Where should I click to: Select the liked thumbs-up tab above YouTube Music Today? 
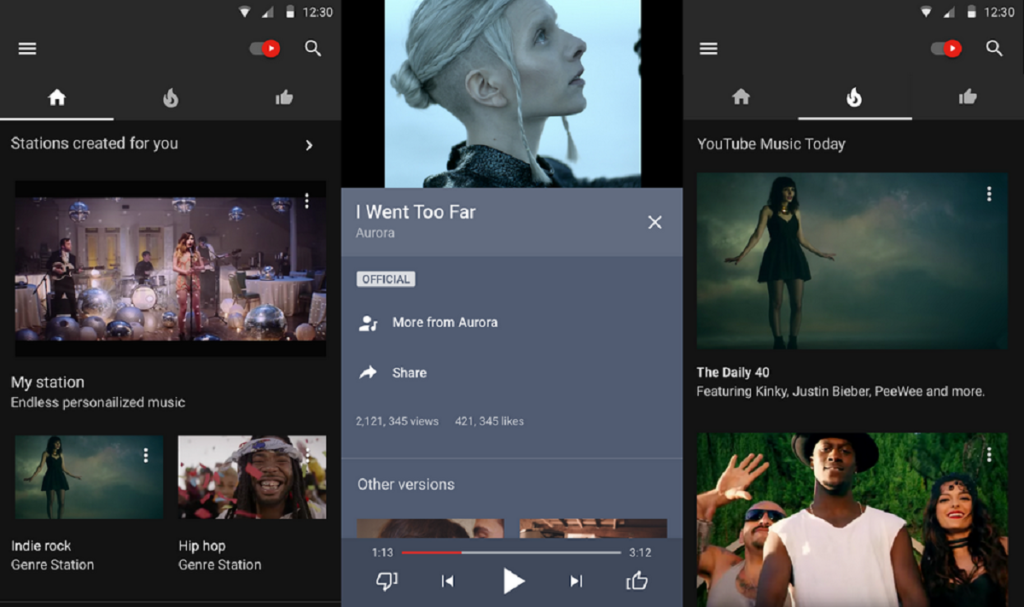click(x=967, y=97)
